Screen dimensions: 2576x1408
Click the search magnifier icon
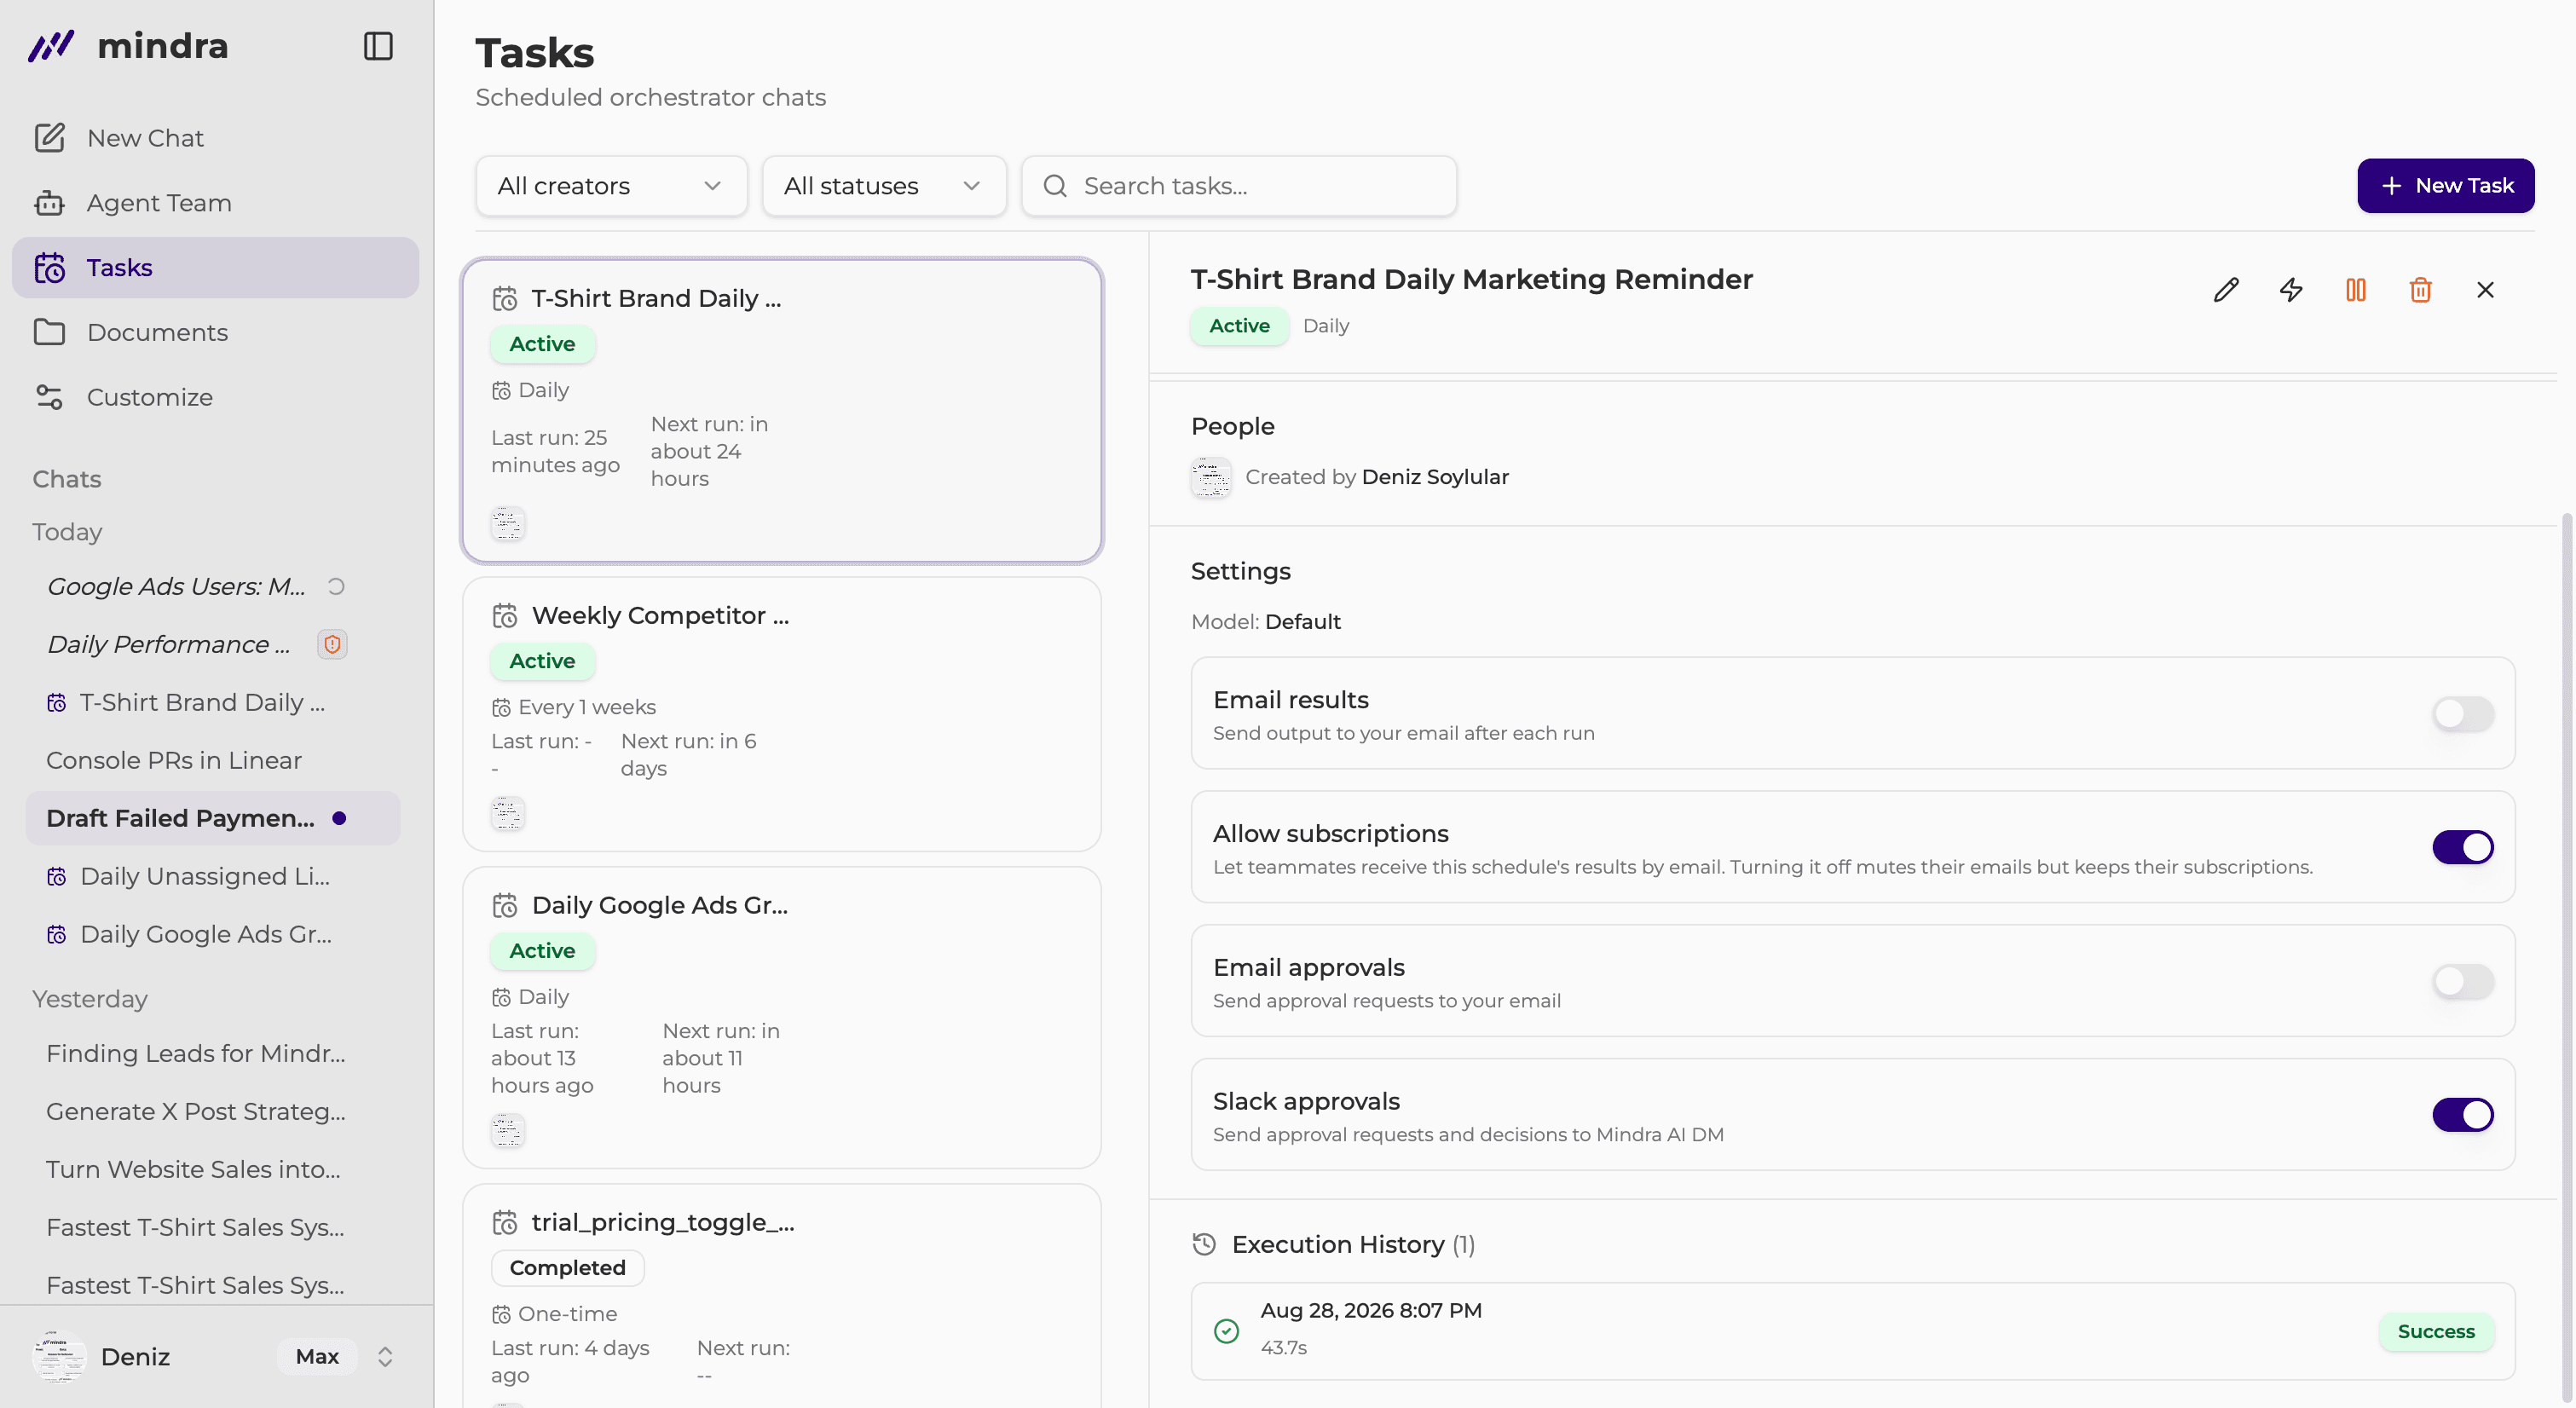click(1055, 186)
